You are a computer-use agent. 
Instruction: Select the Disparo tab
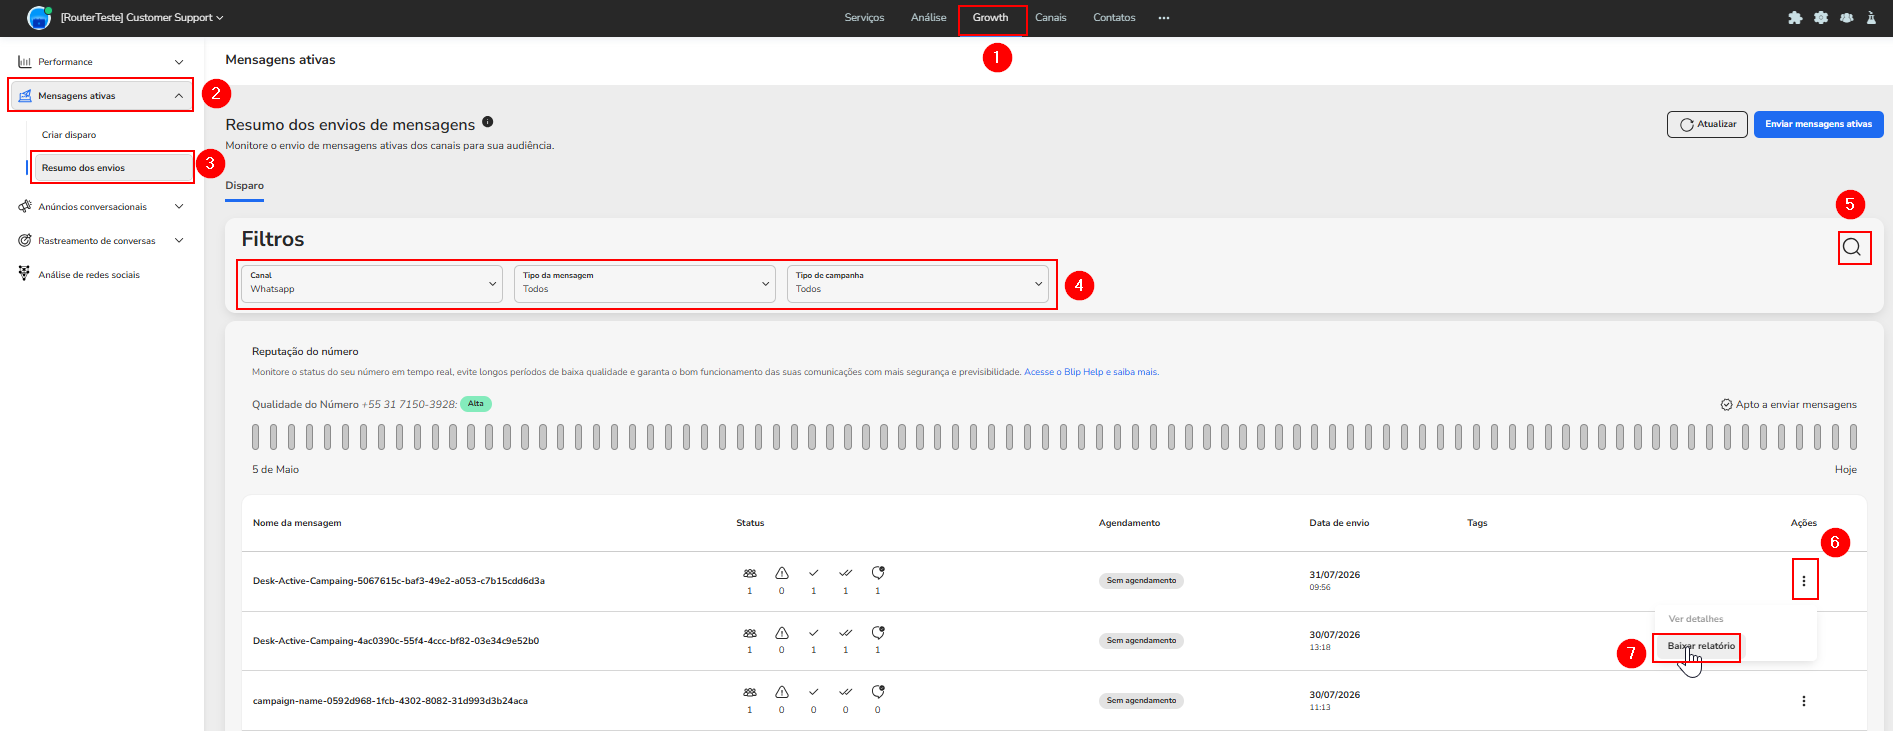245,186
